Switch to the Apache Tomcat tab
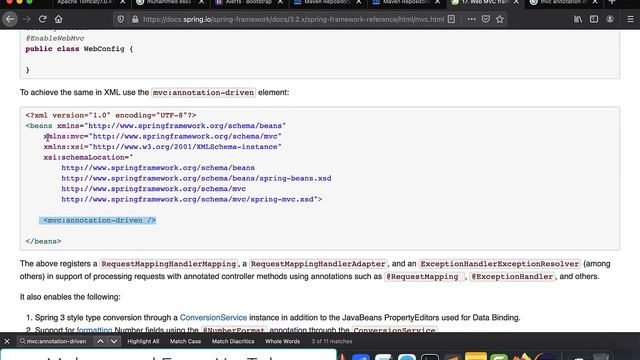 (85, 2)
